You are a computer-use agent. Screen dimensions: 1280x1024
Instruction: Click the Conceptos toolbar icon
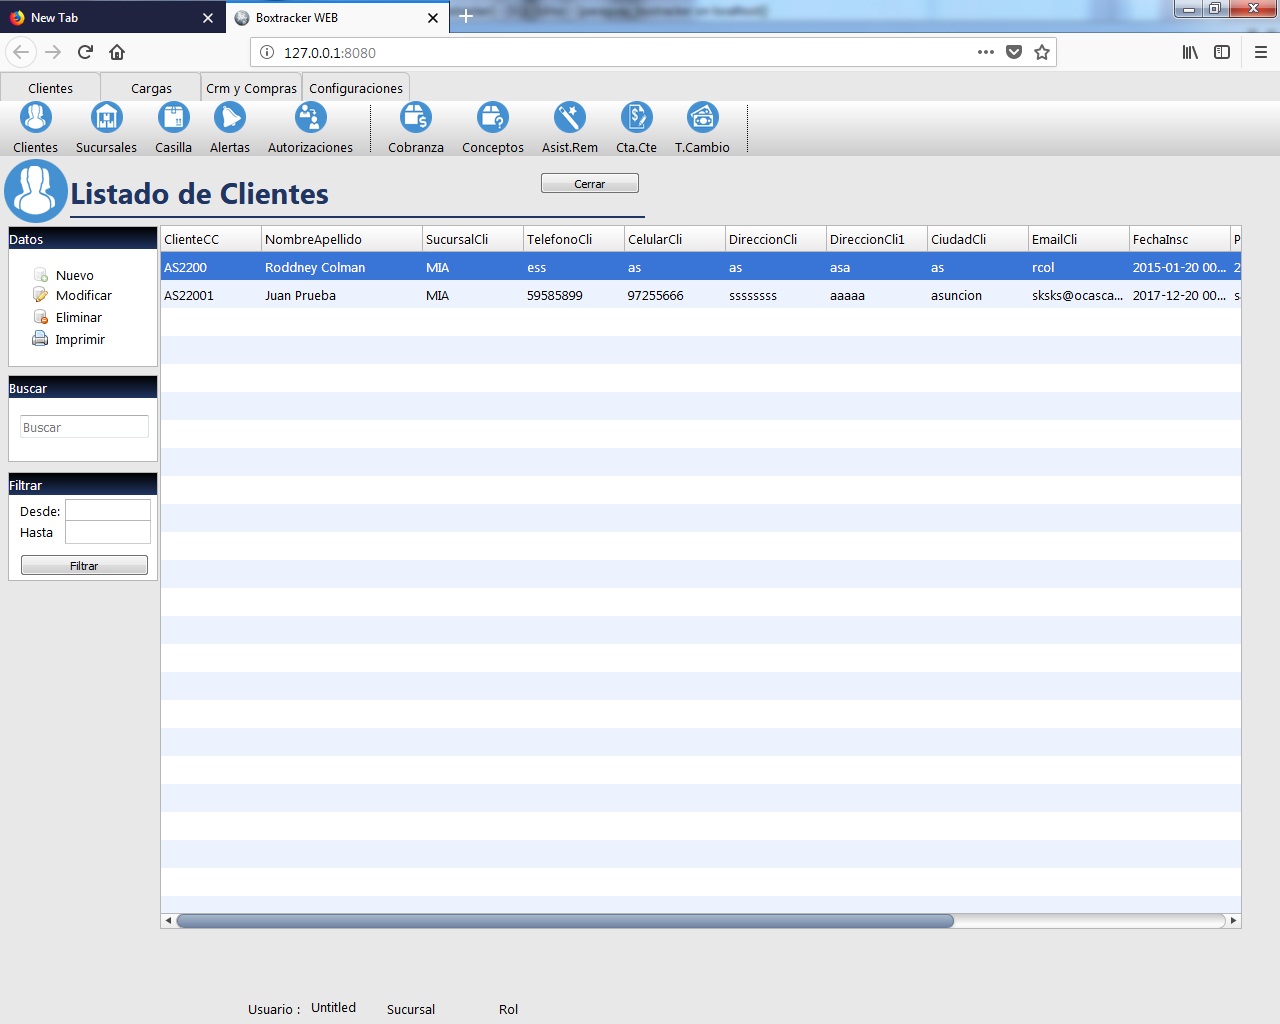(492, 119)
